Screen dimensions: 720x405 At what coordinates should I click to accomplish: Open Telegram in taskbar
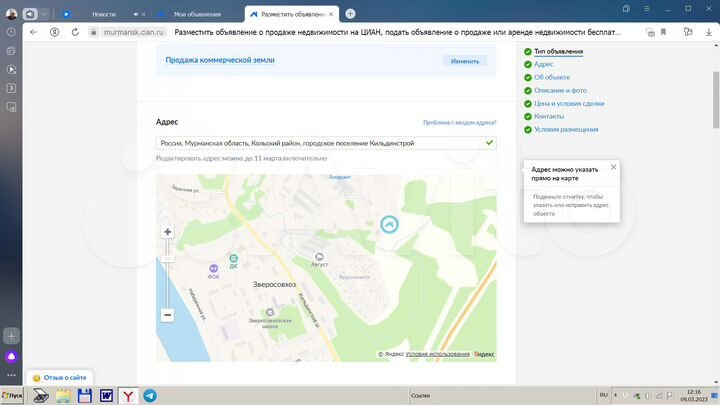tap(150, 395)
